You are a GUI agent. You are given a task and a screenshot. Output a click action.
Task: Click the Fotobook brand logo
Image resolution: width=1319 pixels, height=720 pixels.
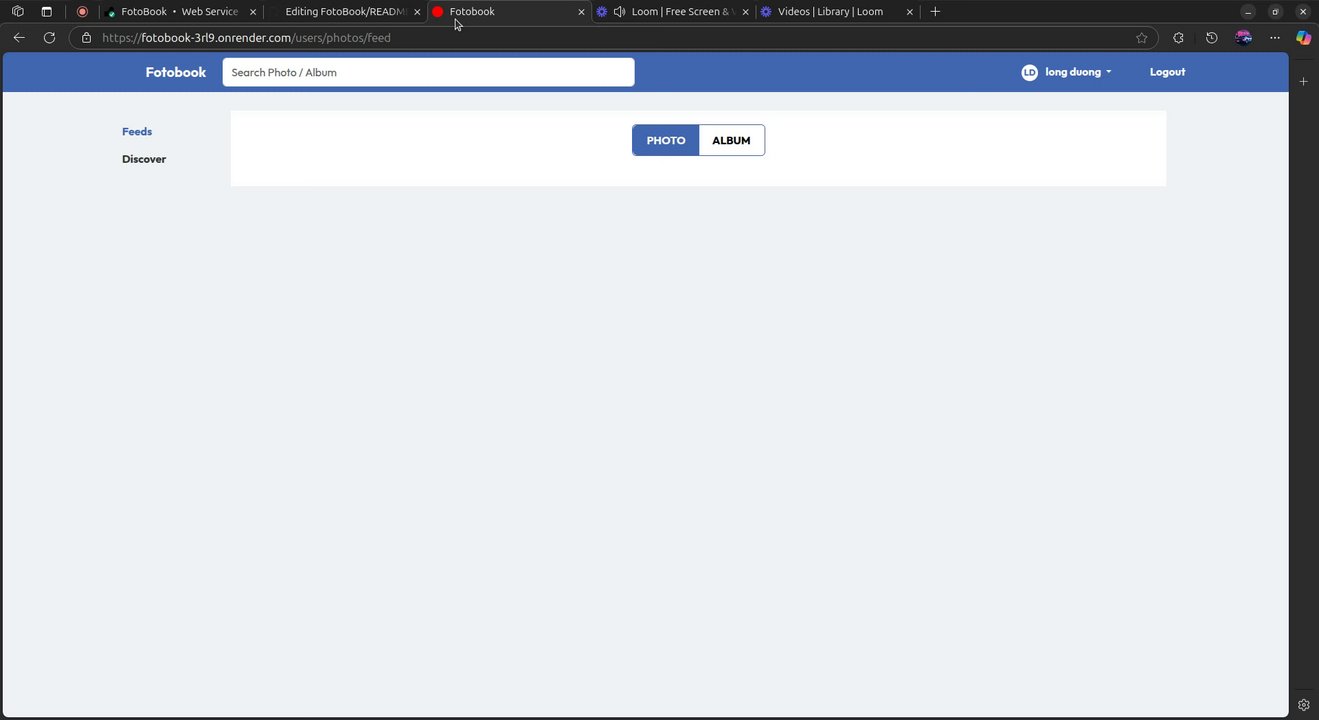coord(176,72)
